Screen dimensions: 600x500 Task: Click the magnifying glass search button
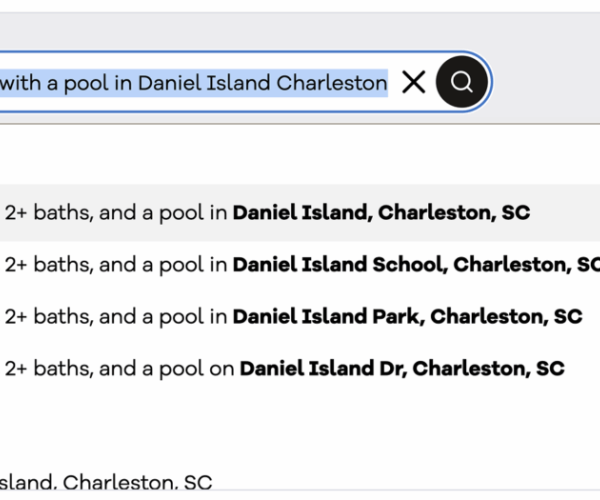(x=462, y=83)
